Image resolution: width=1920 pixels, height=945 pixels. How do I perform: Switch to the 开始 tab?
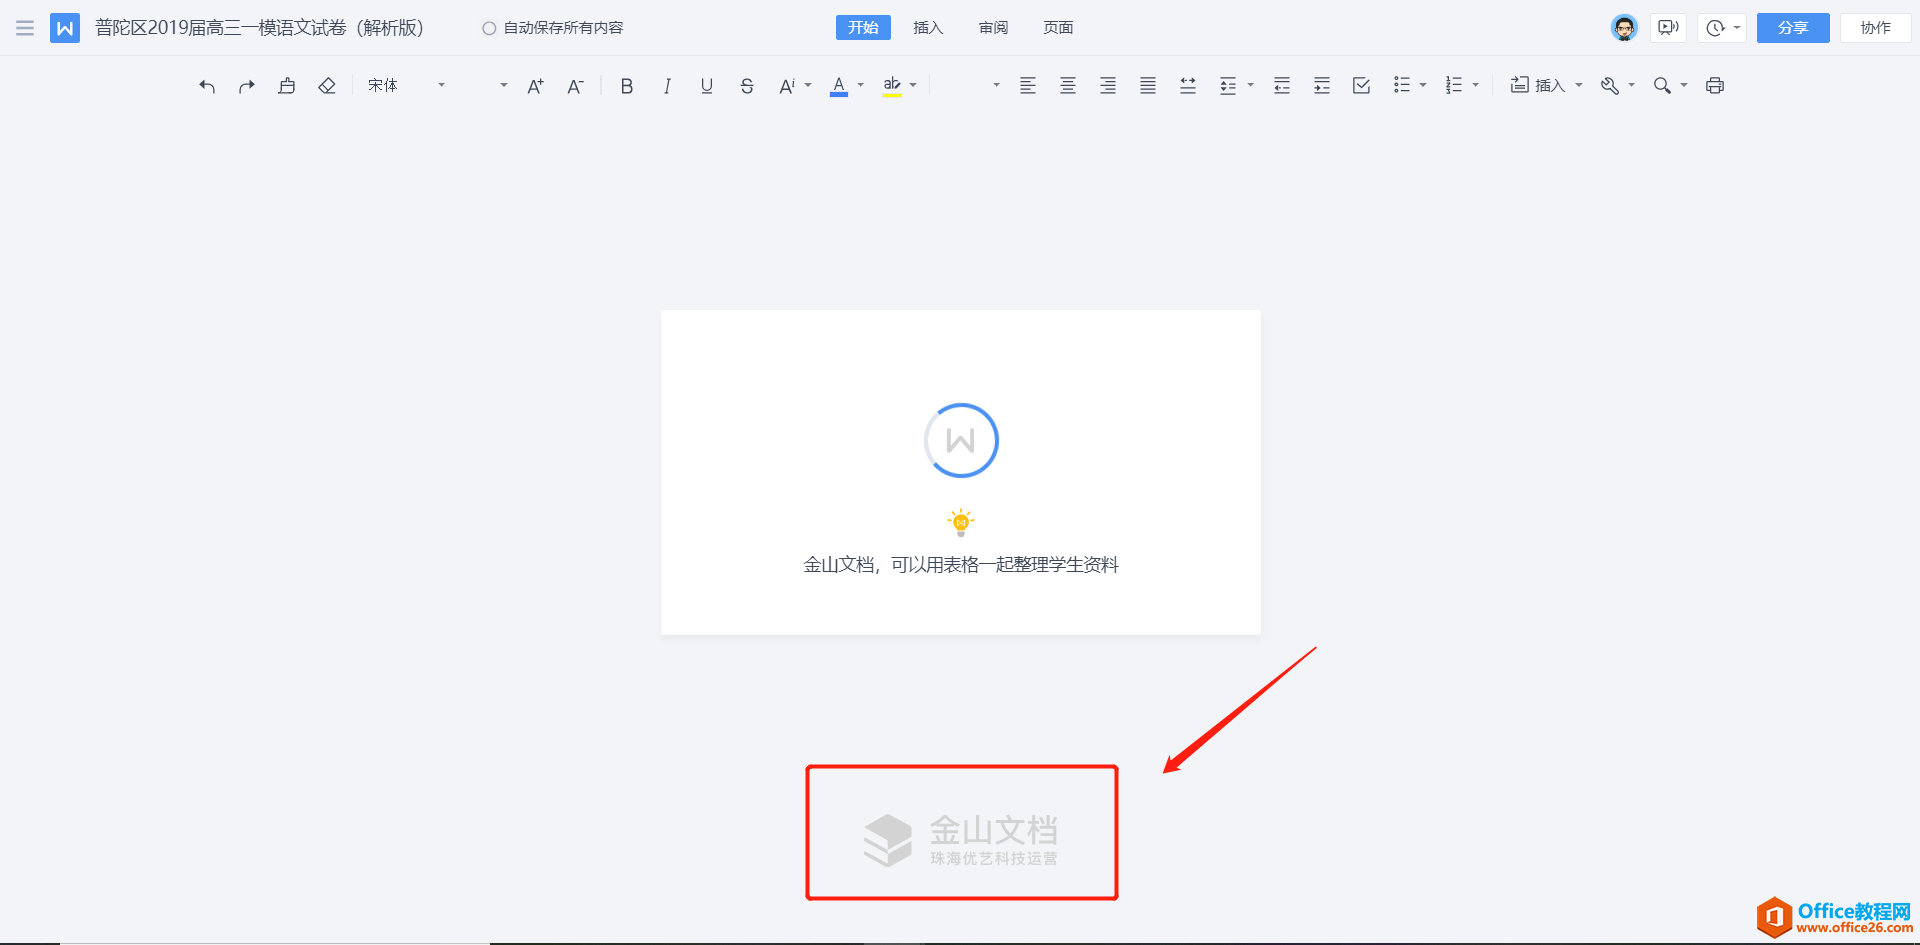click(863, 28)
